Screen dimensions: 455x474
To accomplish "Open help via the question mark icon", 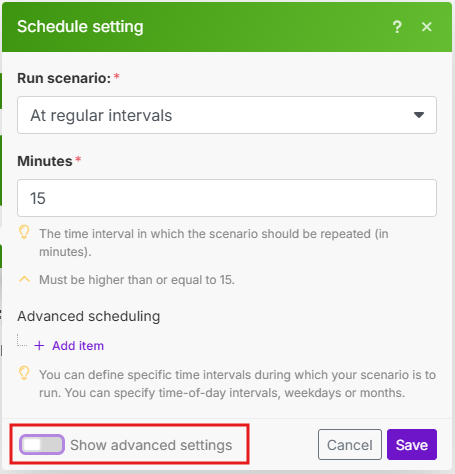I will point(397,27).
